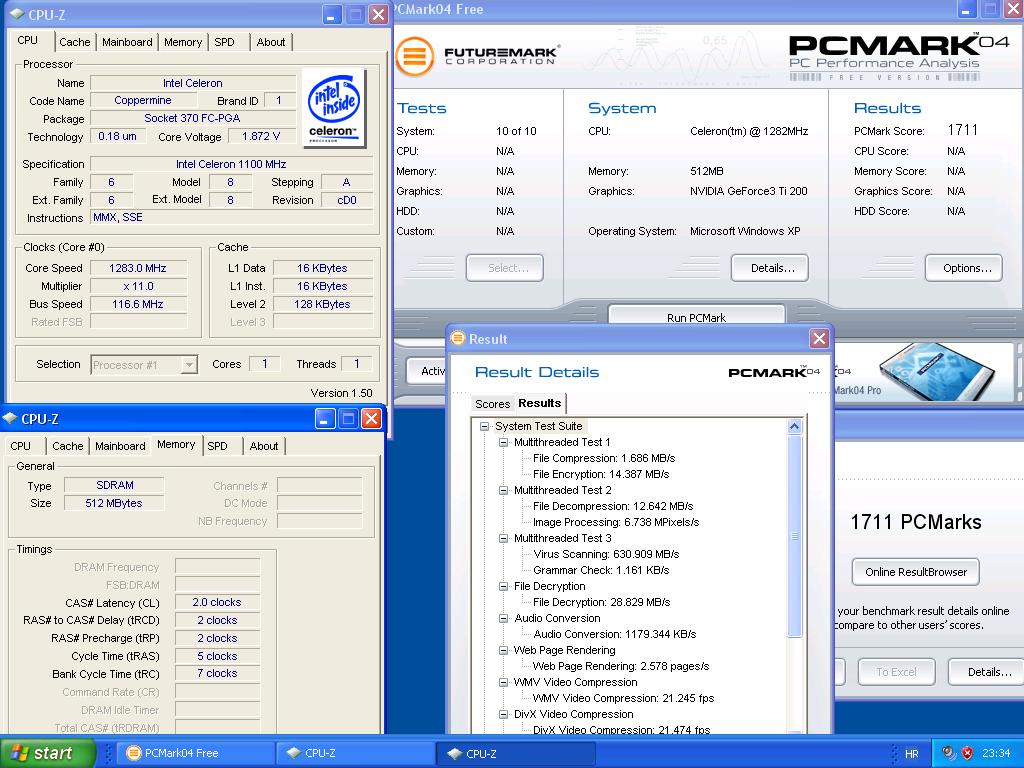Switch to Memory tab in top CPU-Z

click(x=183, y=42)
